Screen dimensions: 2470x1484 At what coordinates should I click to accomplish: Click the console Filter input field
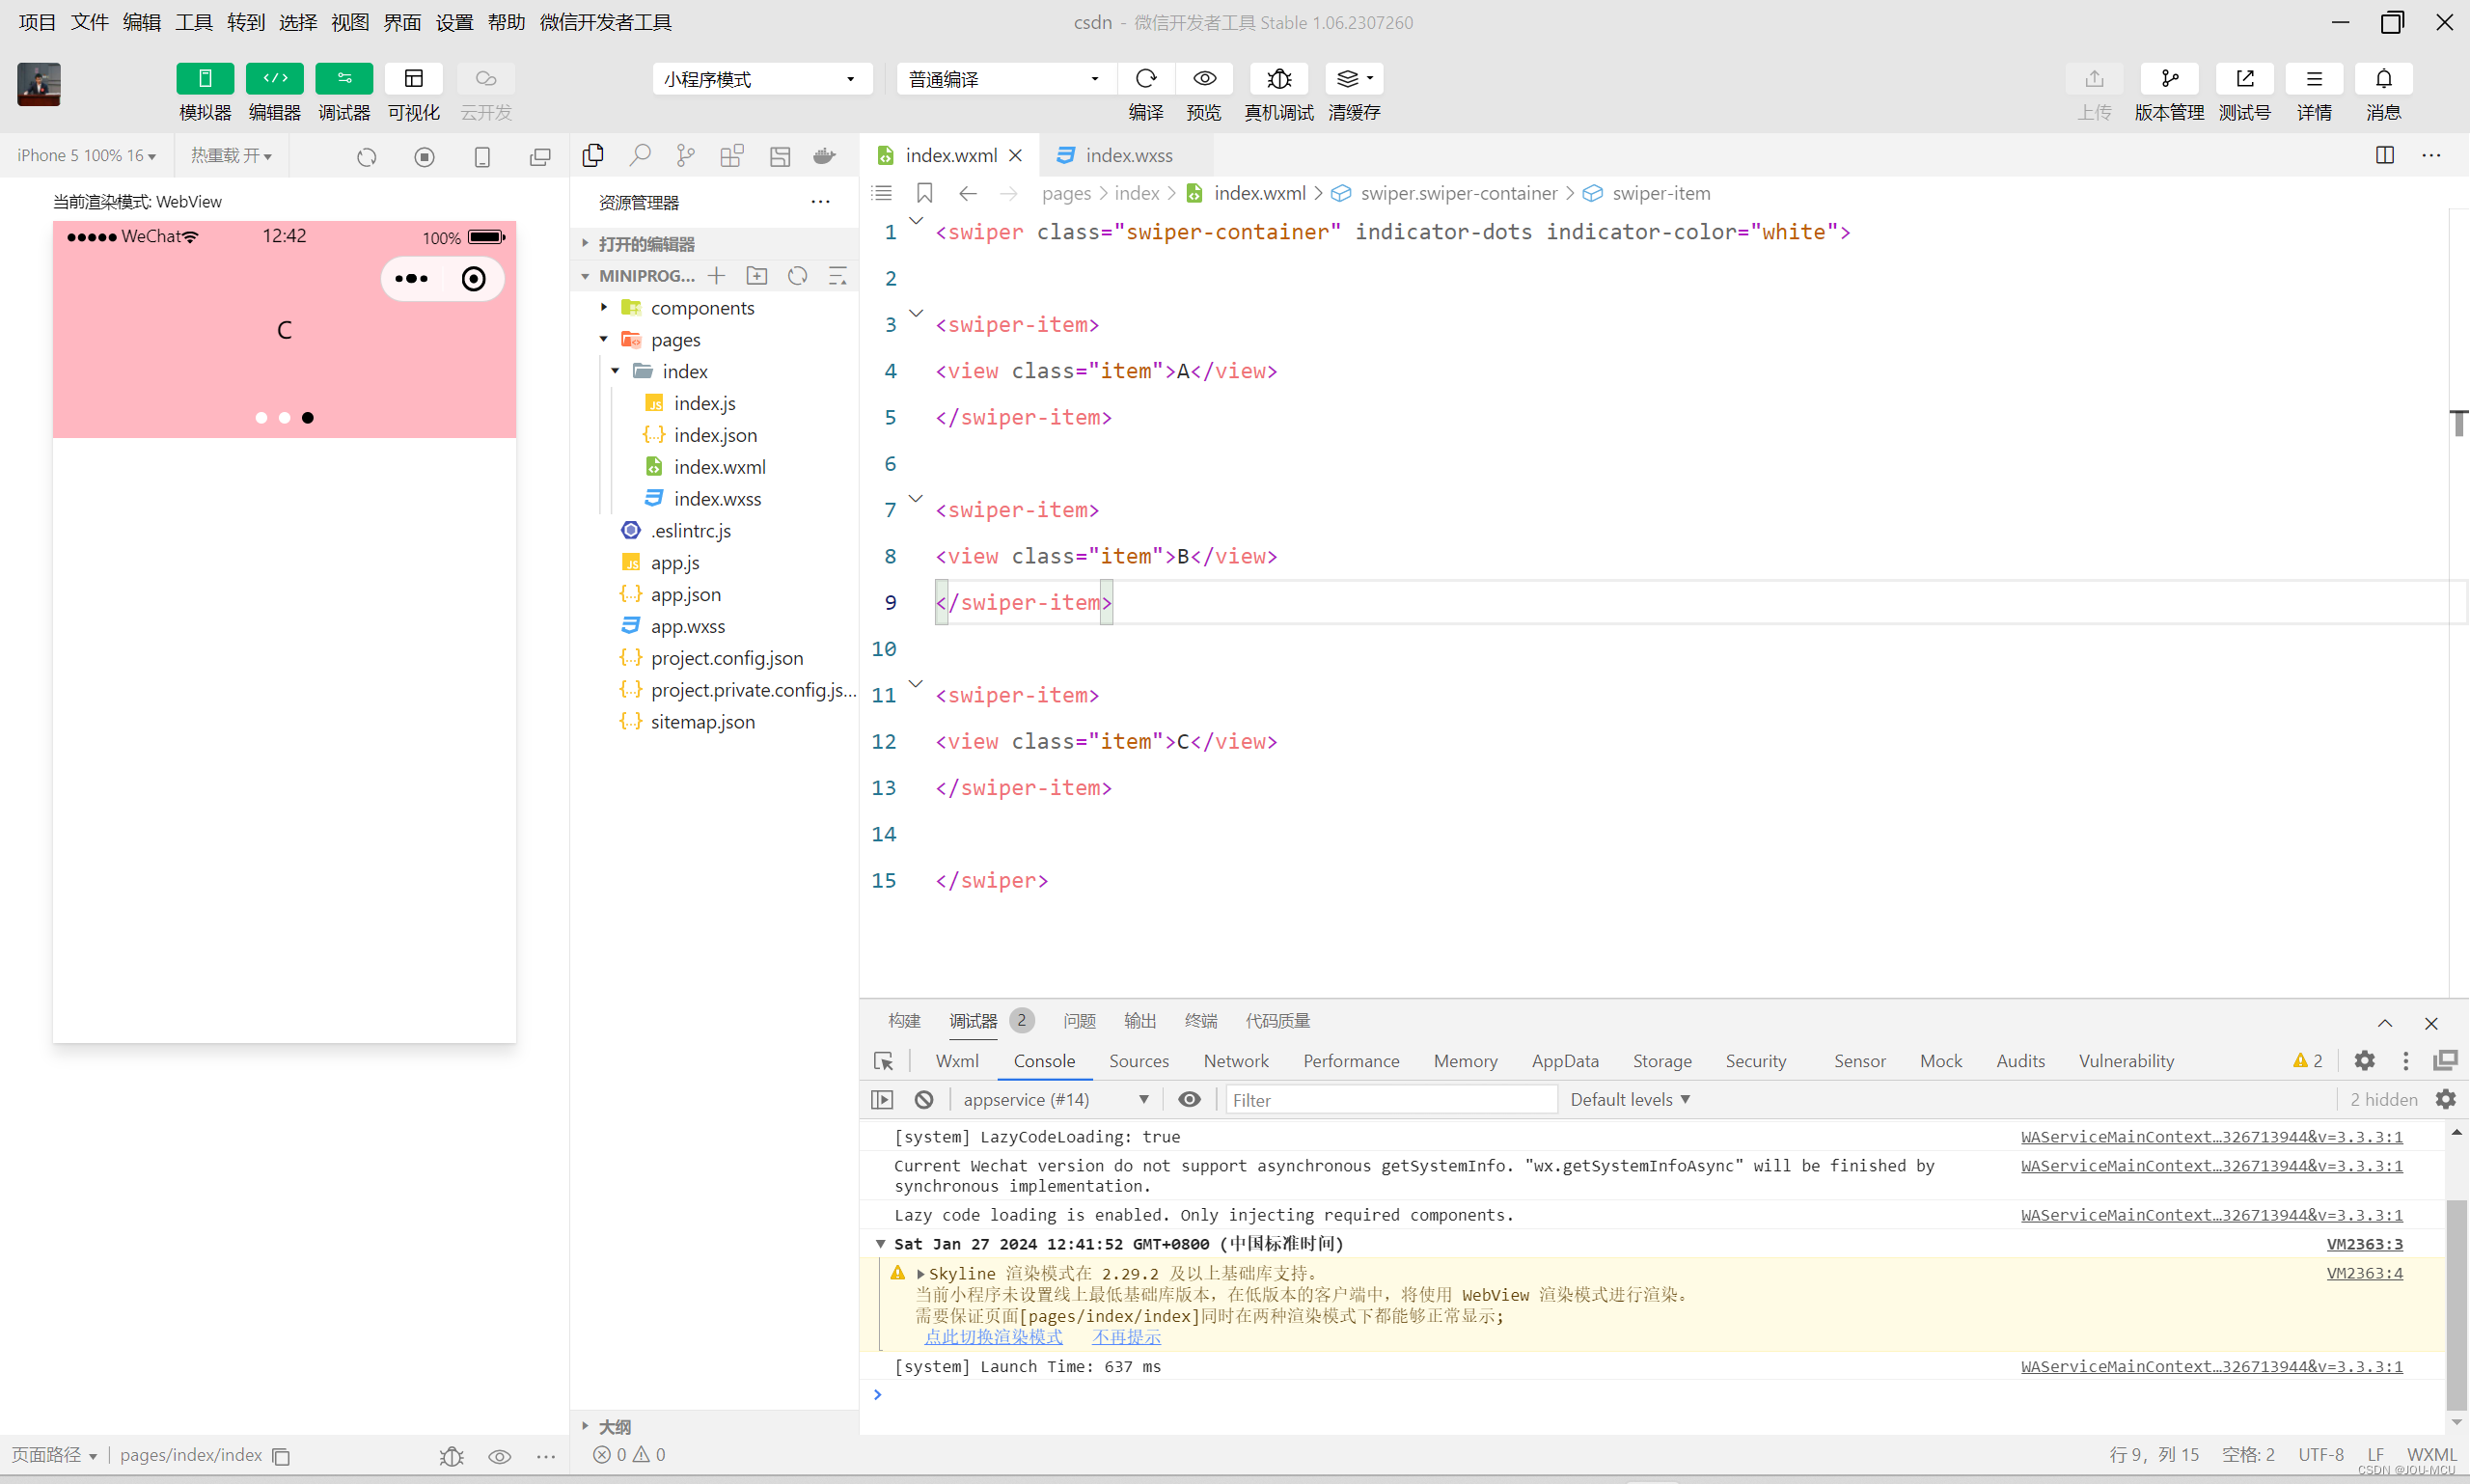pos(1390,1099)
